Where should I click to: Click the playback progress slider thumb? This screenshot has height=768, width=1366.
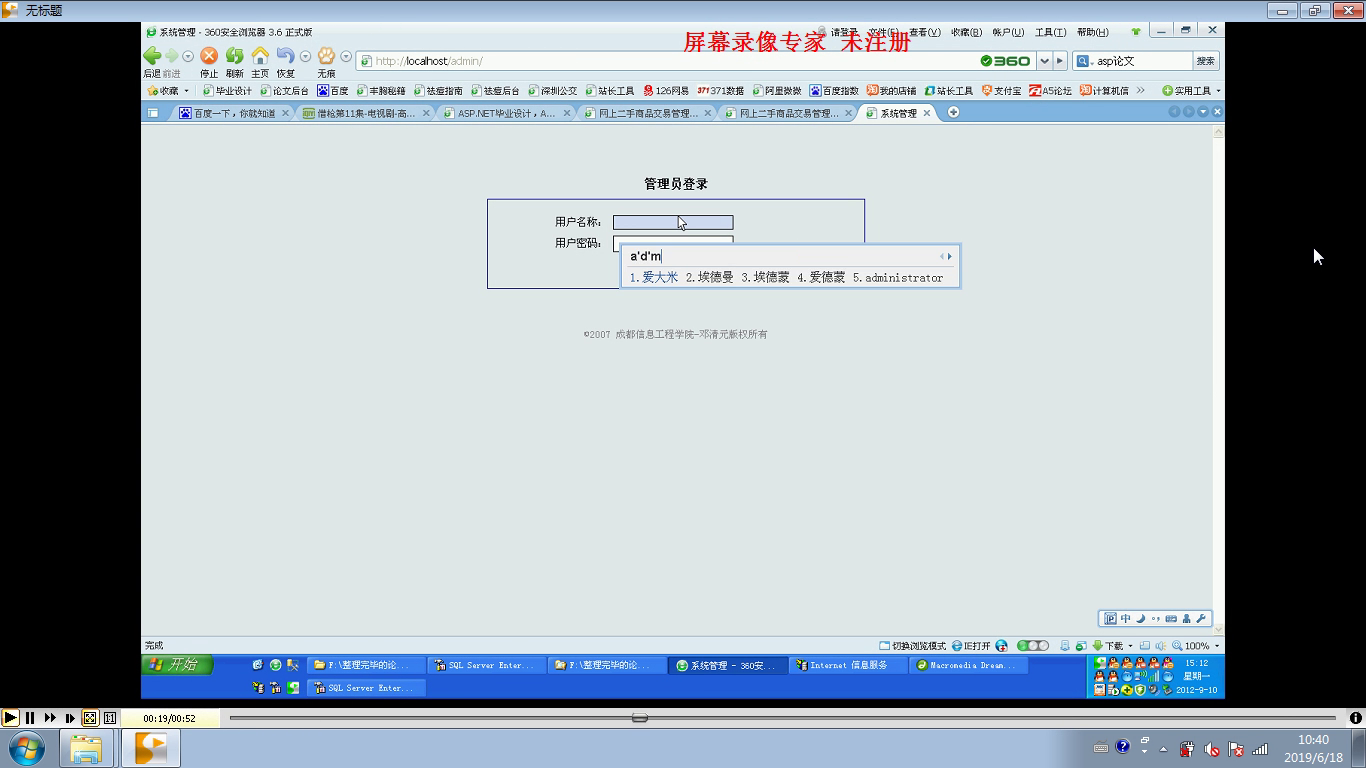click(640, 717)
